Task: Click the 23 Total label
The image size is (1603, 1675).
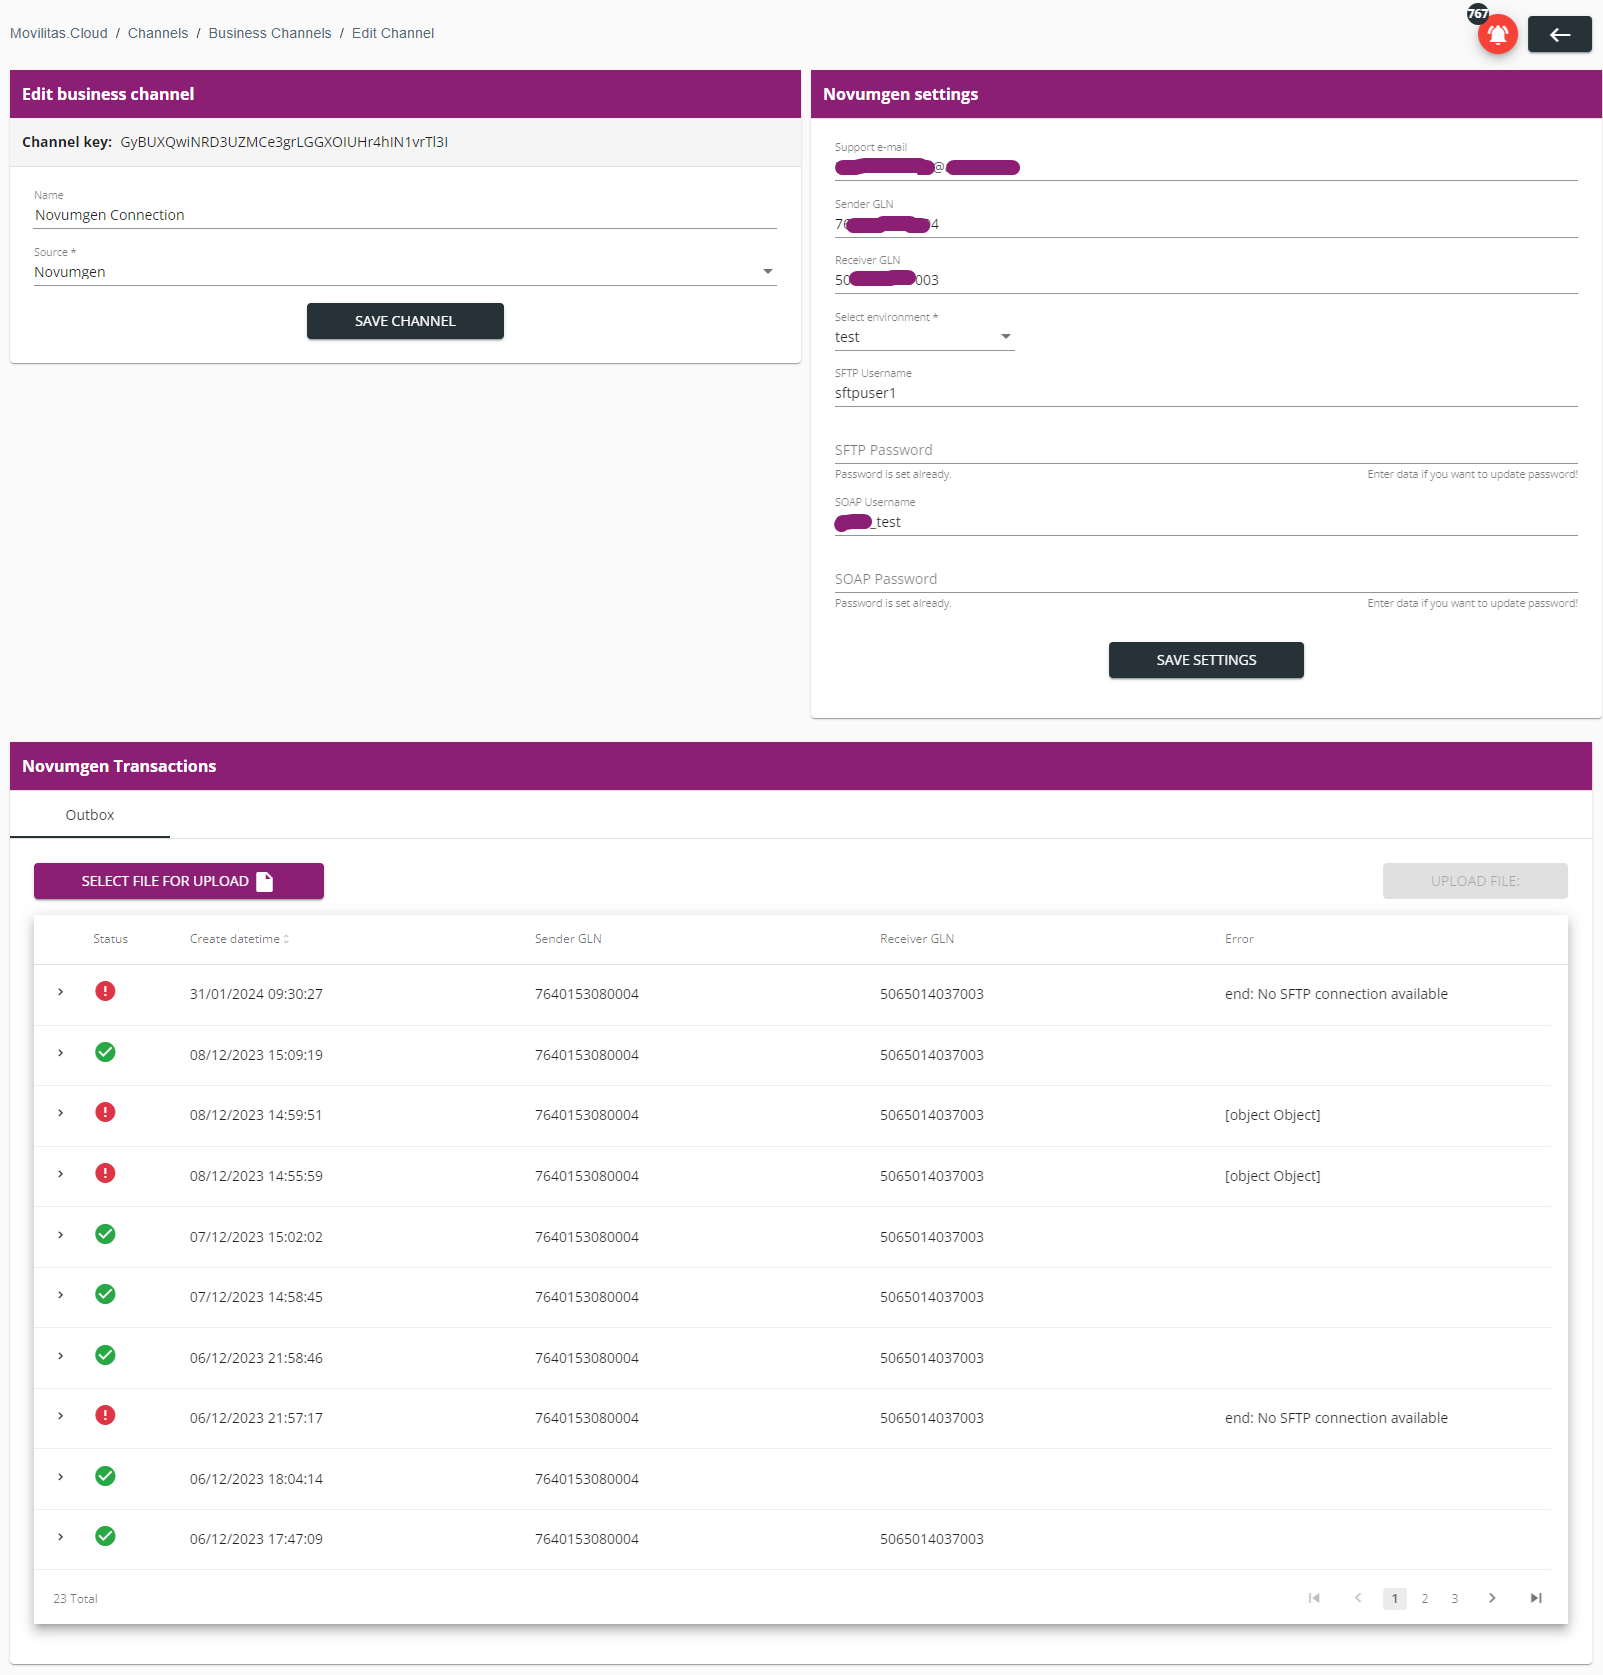Action: [x=76, y=1599]
